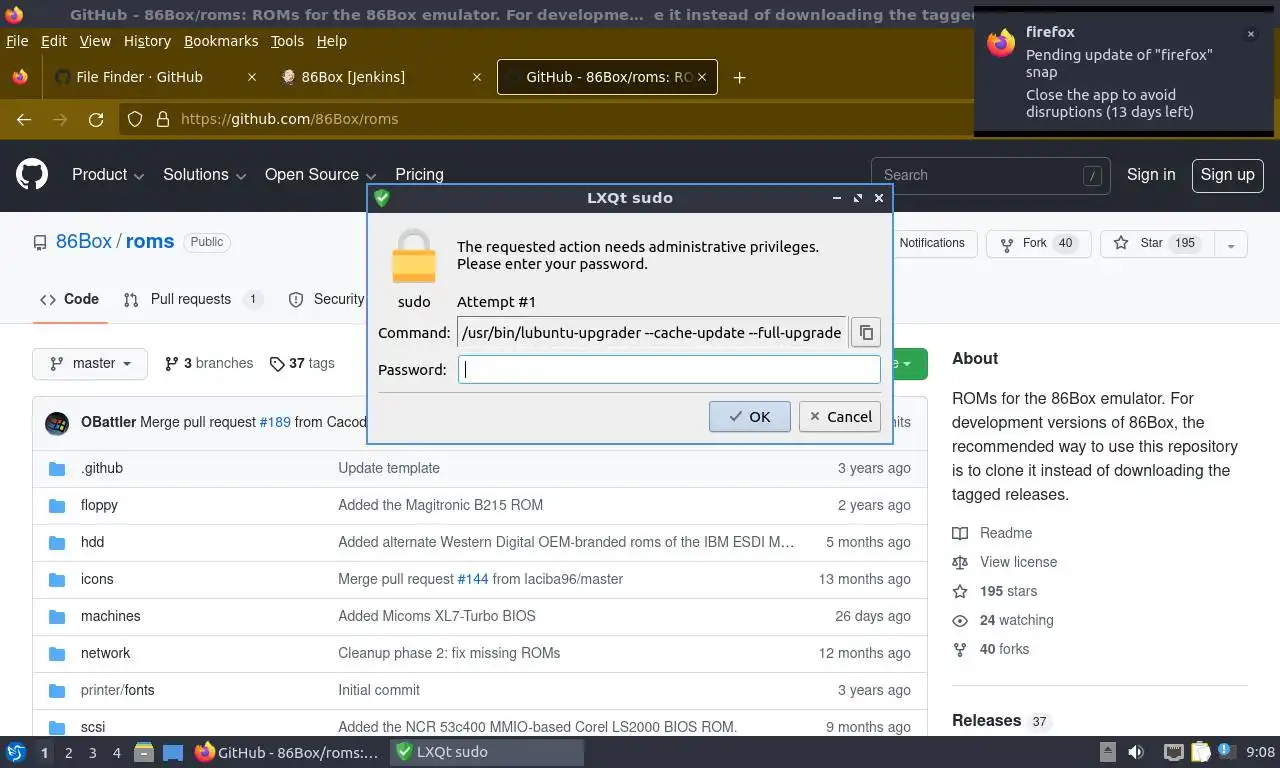Open a new Firefox tab
1280x768 pixels.
[739, 77]
